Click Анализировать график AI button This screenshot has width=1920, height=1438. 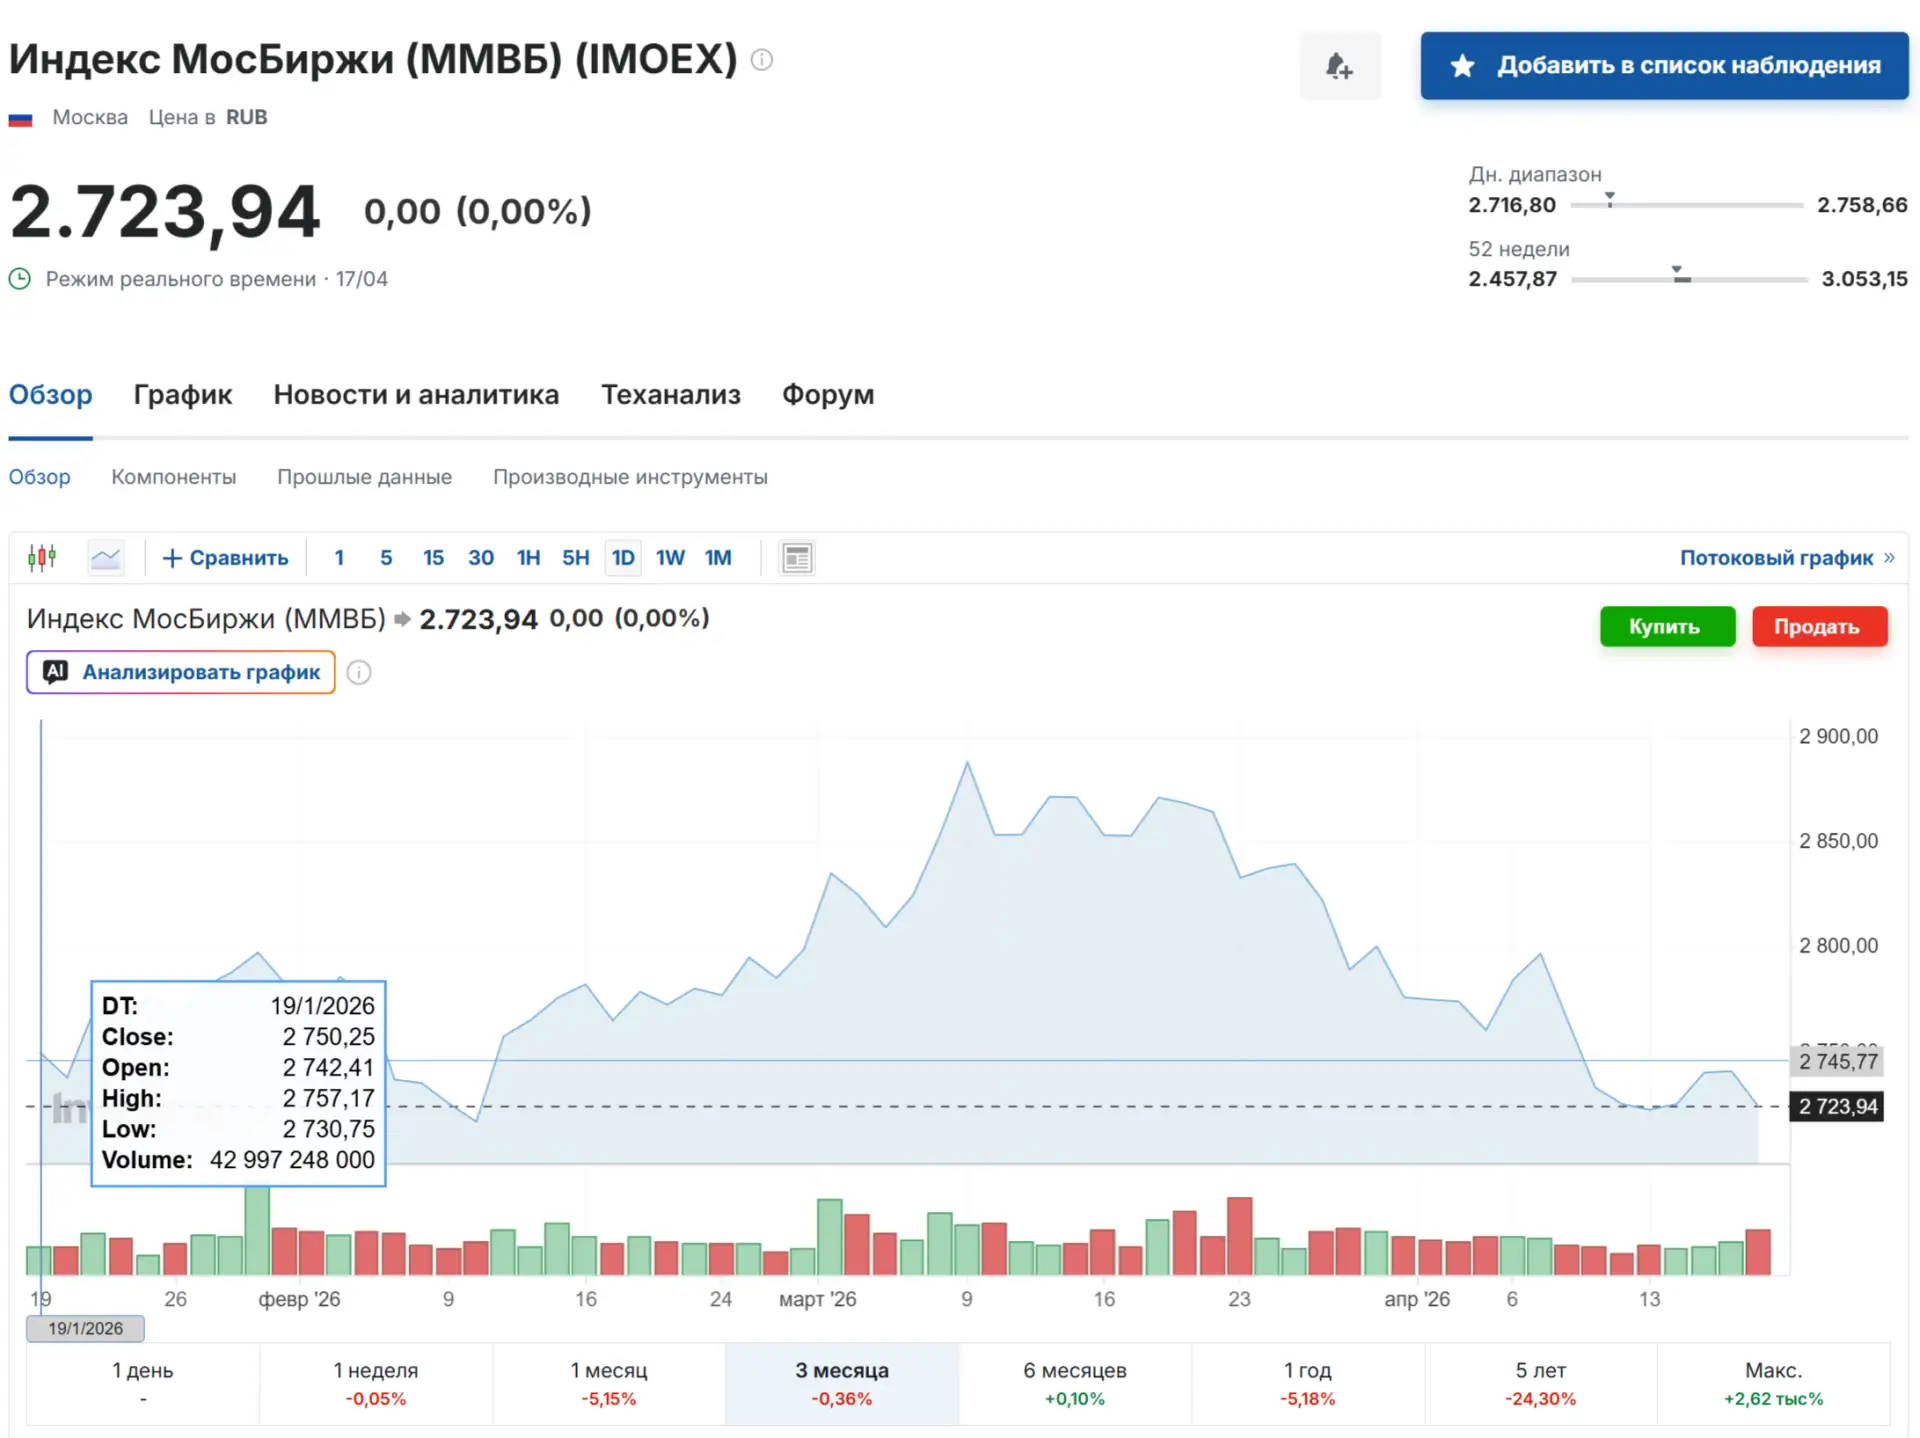(x=181, y=672)
